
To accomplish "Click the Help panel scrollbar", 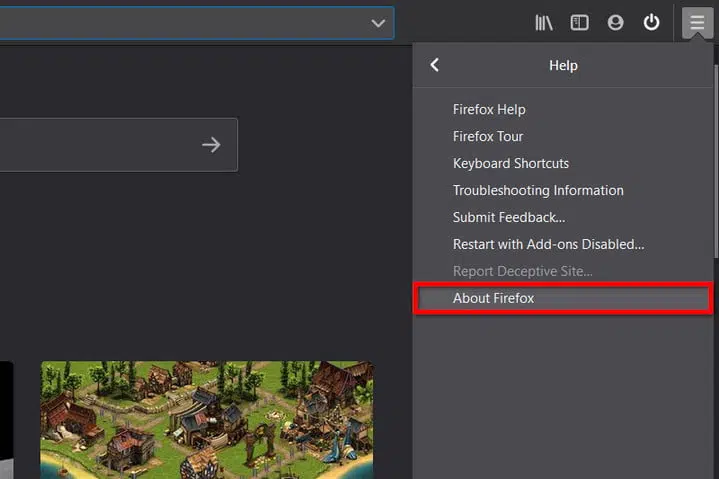I will (x=716, y=161).
